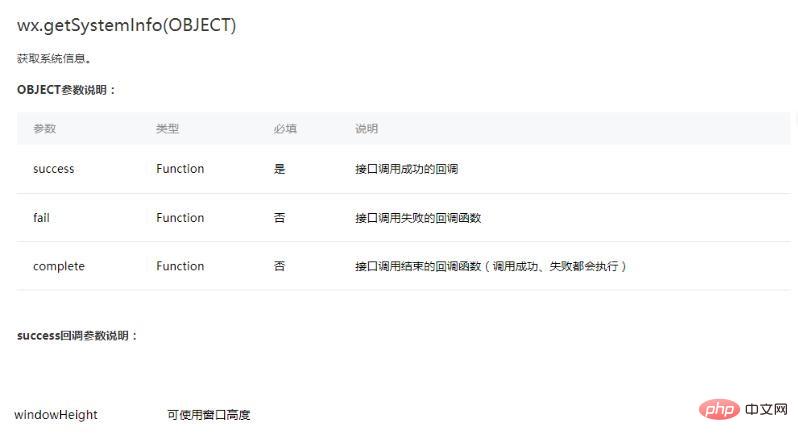Click 接口调用成功的回调 description
The width and height of the screenshot is (798, 442).
[406, 169]
